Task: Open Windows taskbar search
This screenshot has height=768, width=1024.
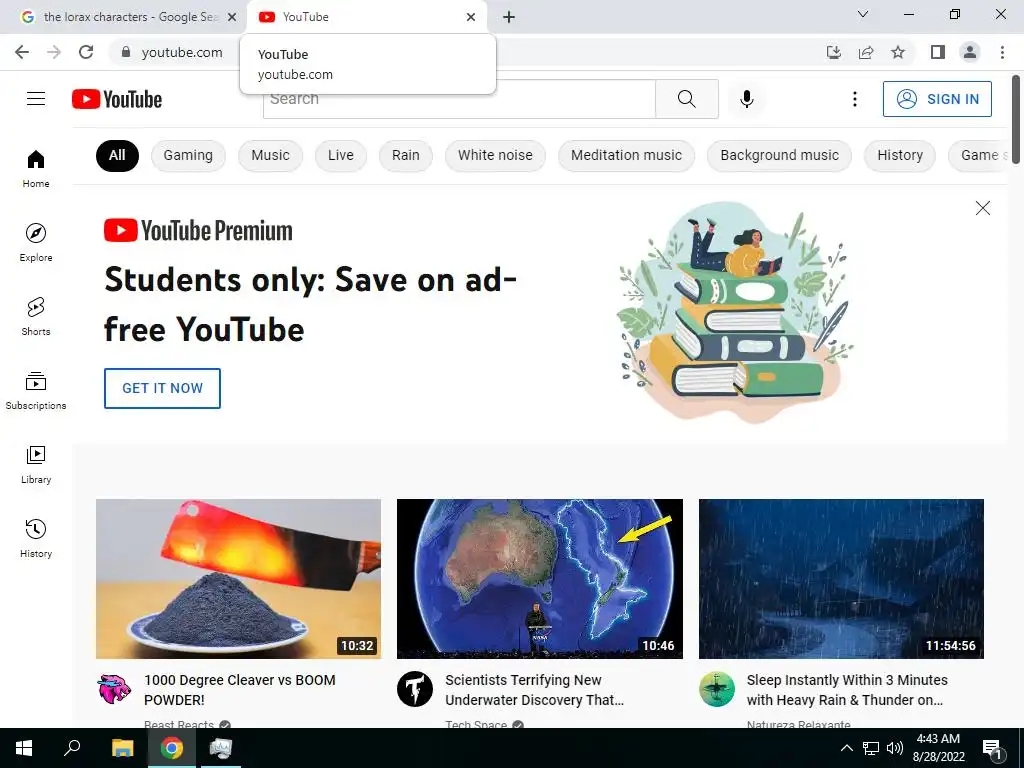Action: pyautogui.click(x=72, y=748)
